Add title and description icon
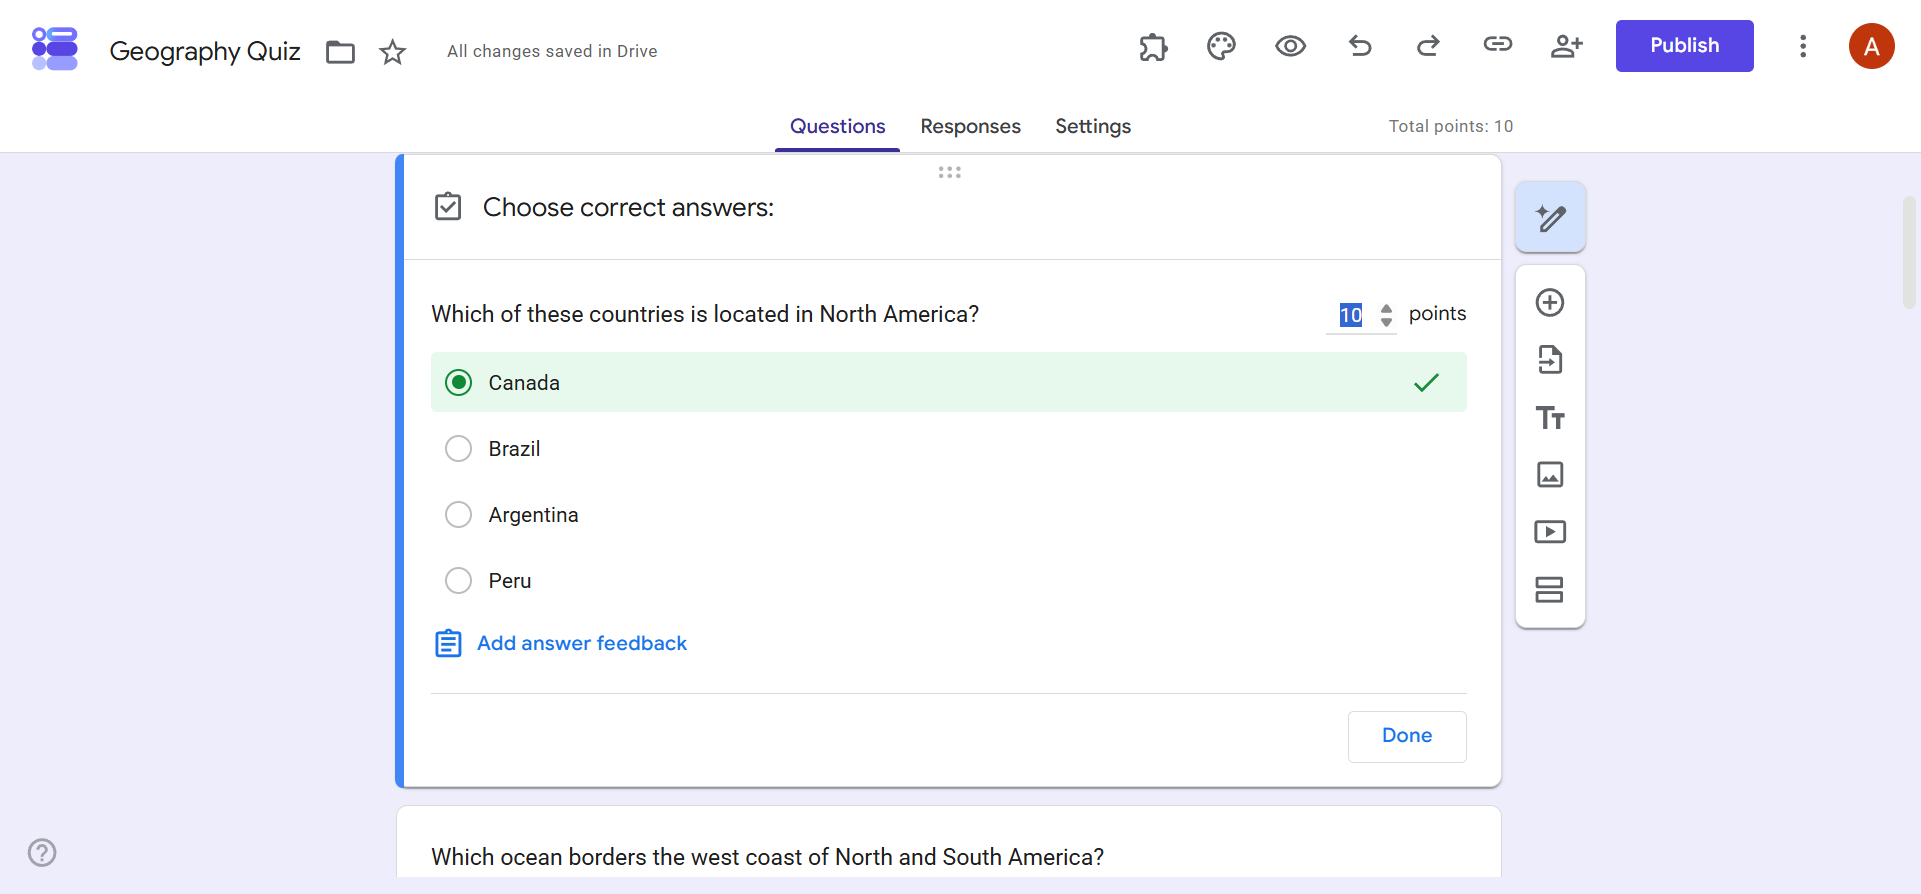 point(1550,417)
